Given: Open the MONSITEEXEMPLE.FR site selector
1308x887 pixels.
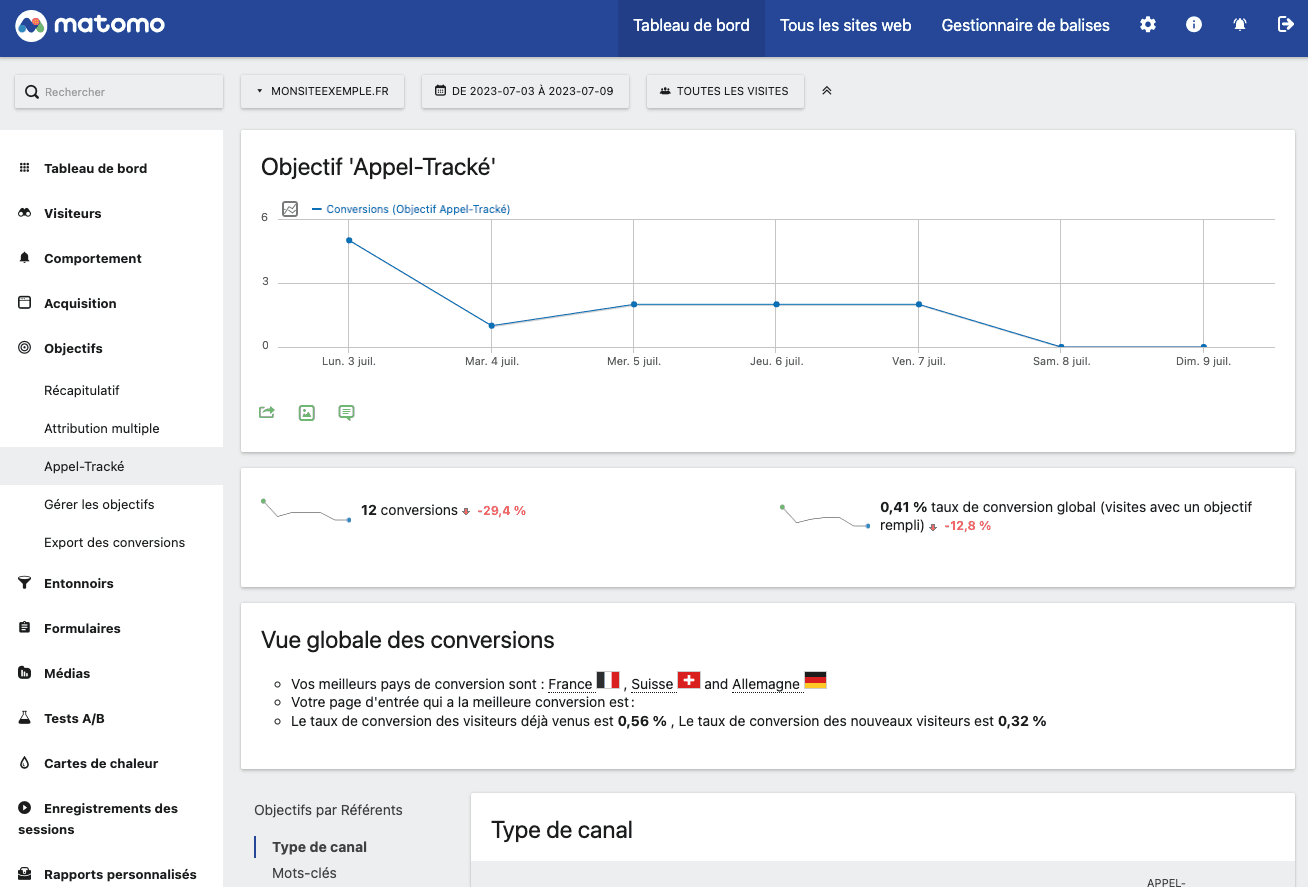Looking at the screenshot, I should [x=322, y=91].
